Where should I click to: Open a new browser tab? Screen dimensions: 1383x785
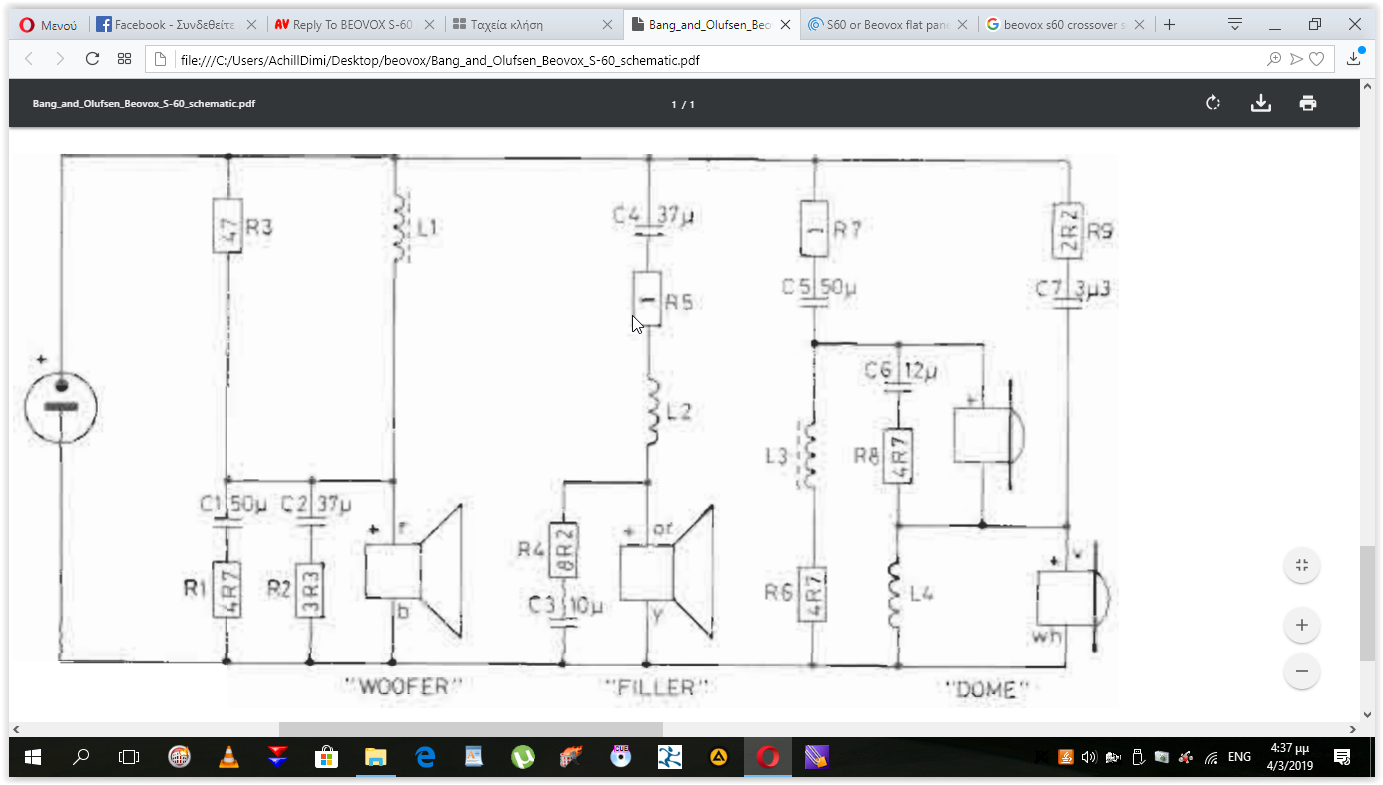(x=1170, y=25)
